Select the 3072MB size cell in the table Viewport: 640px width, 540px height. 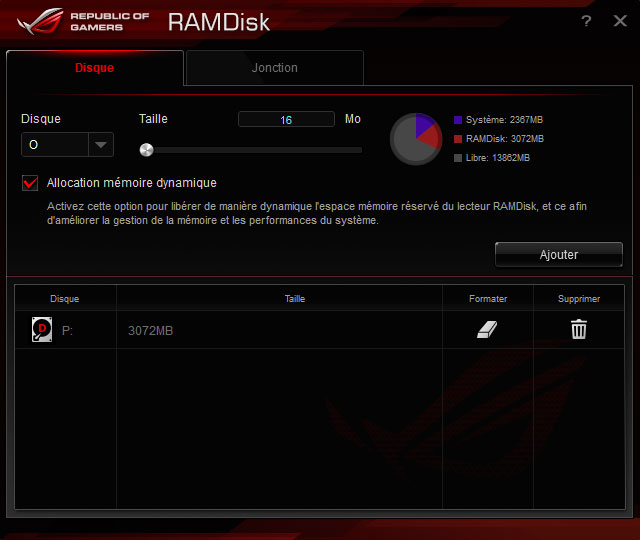tap(150, 331)
